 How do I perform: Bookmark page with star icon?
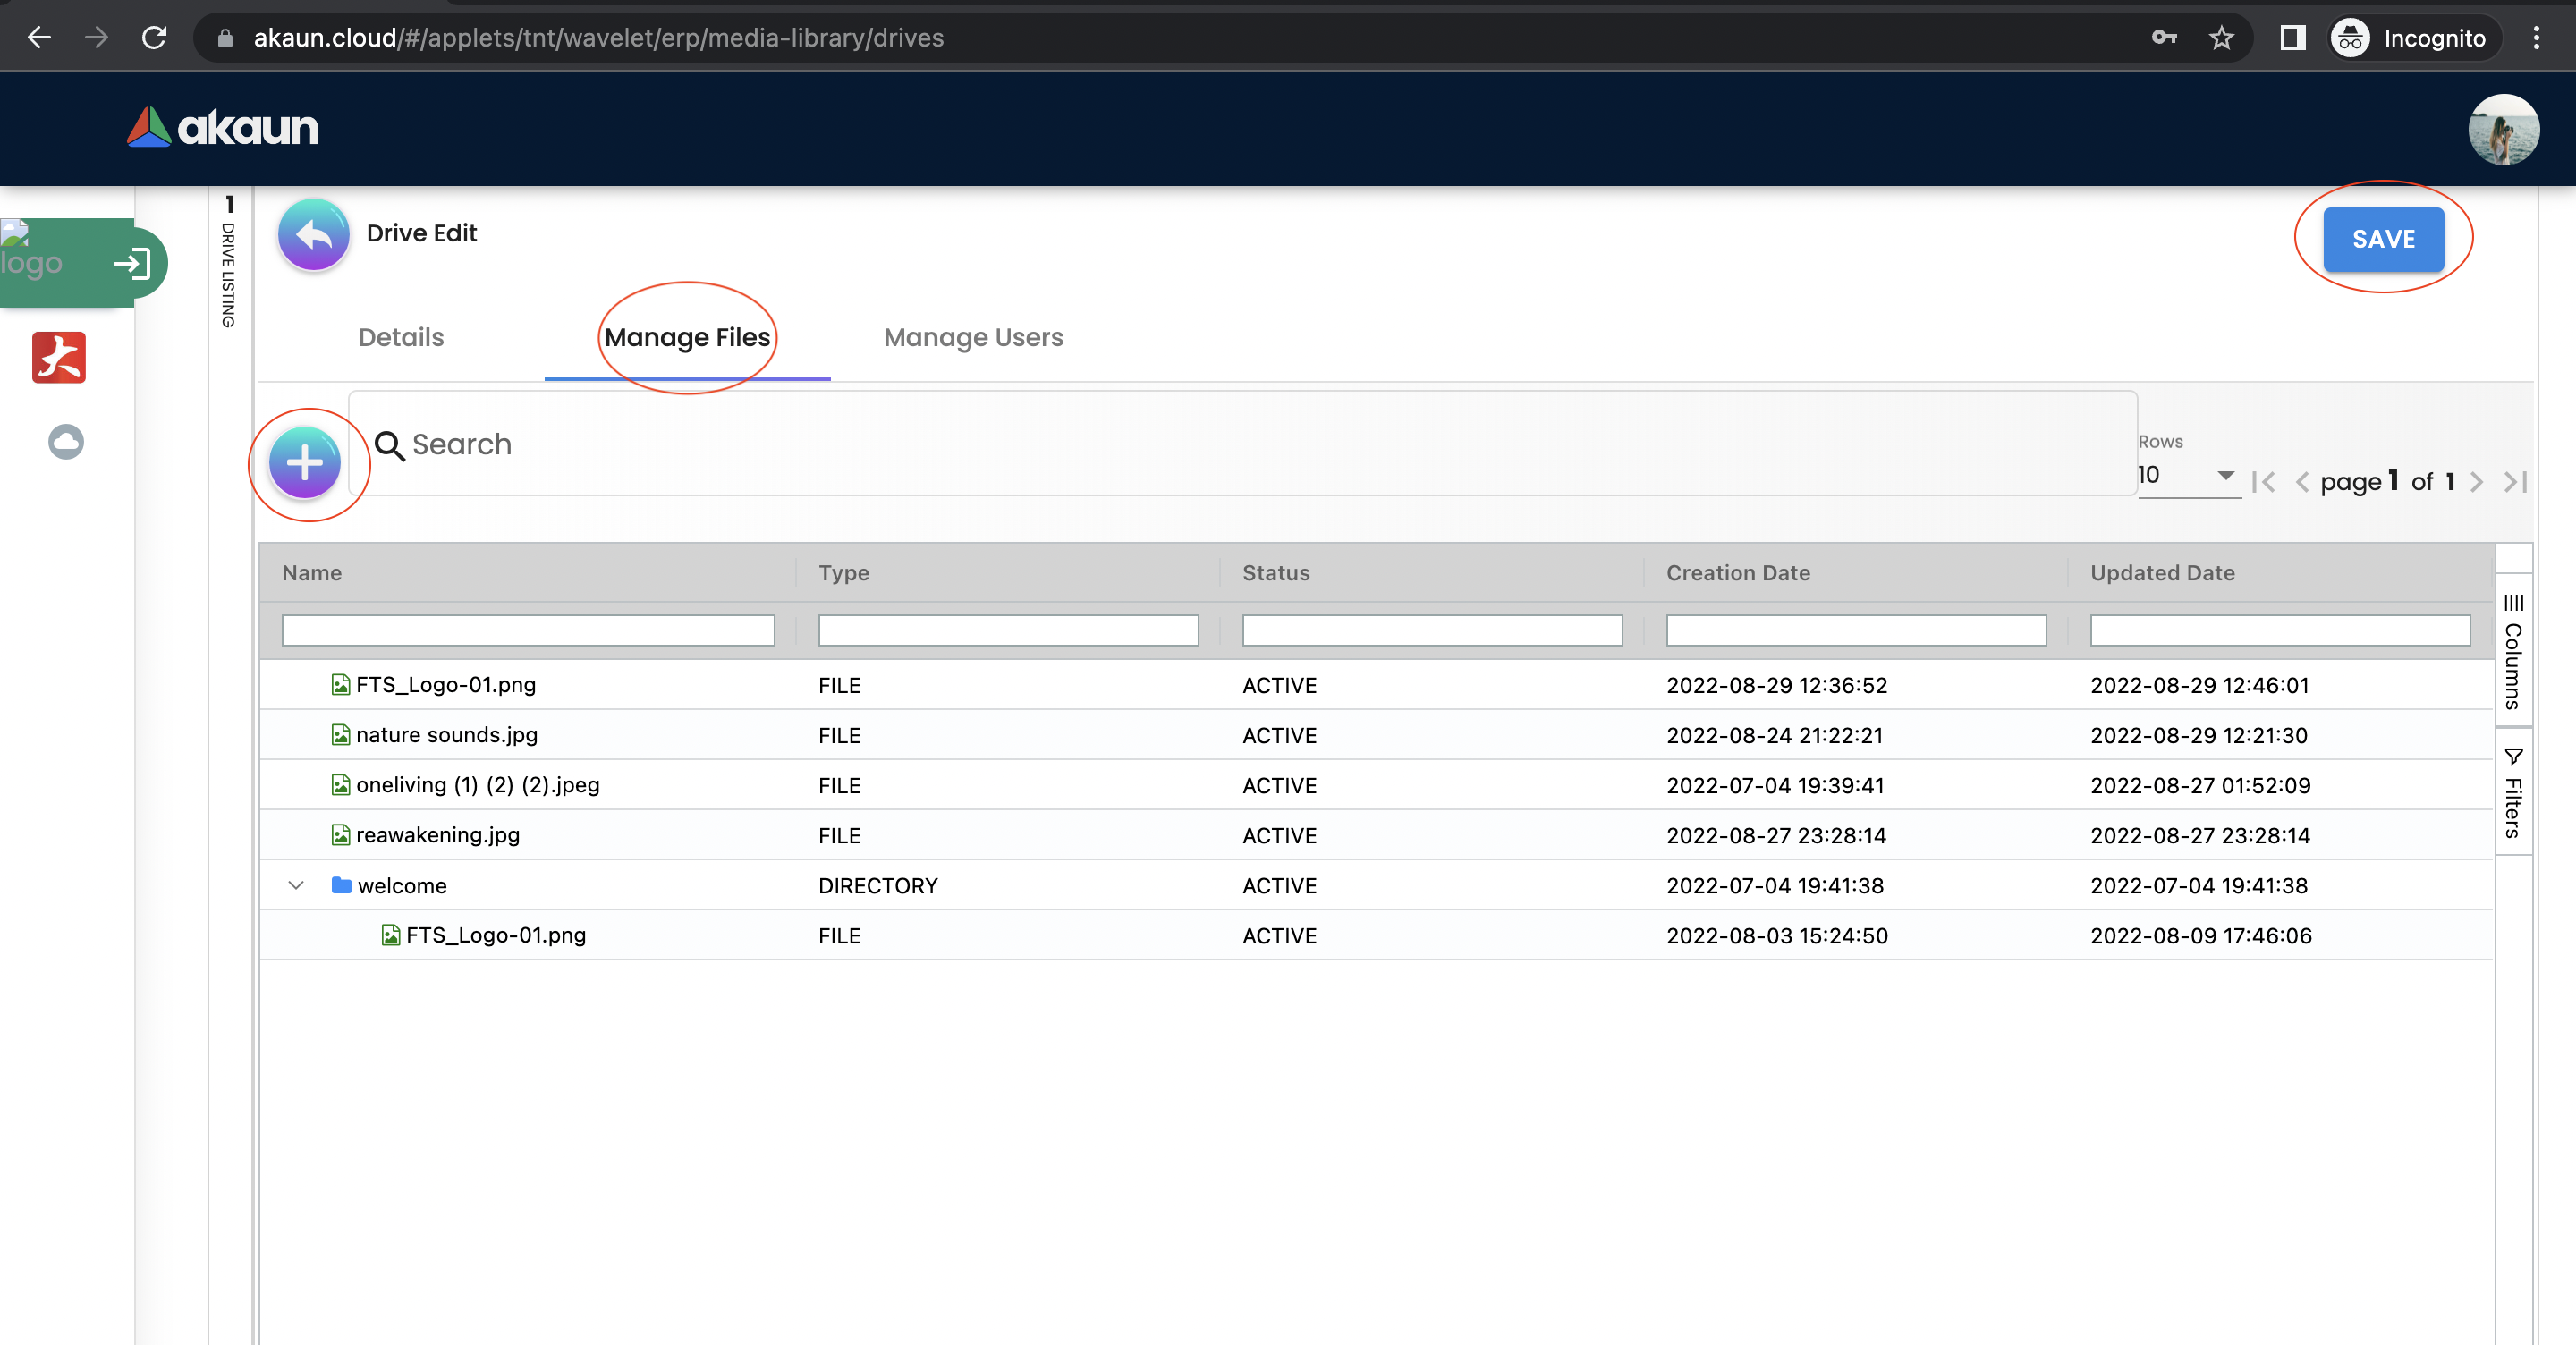(2221, 38)
